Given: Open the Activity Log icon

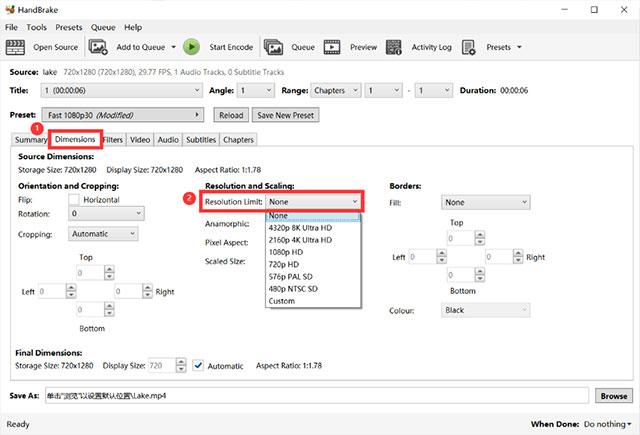Looking at the screenshot, I should point(394,47).
